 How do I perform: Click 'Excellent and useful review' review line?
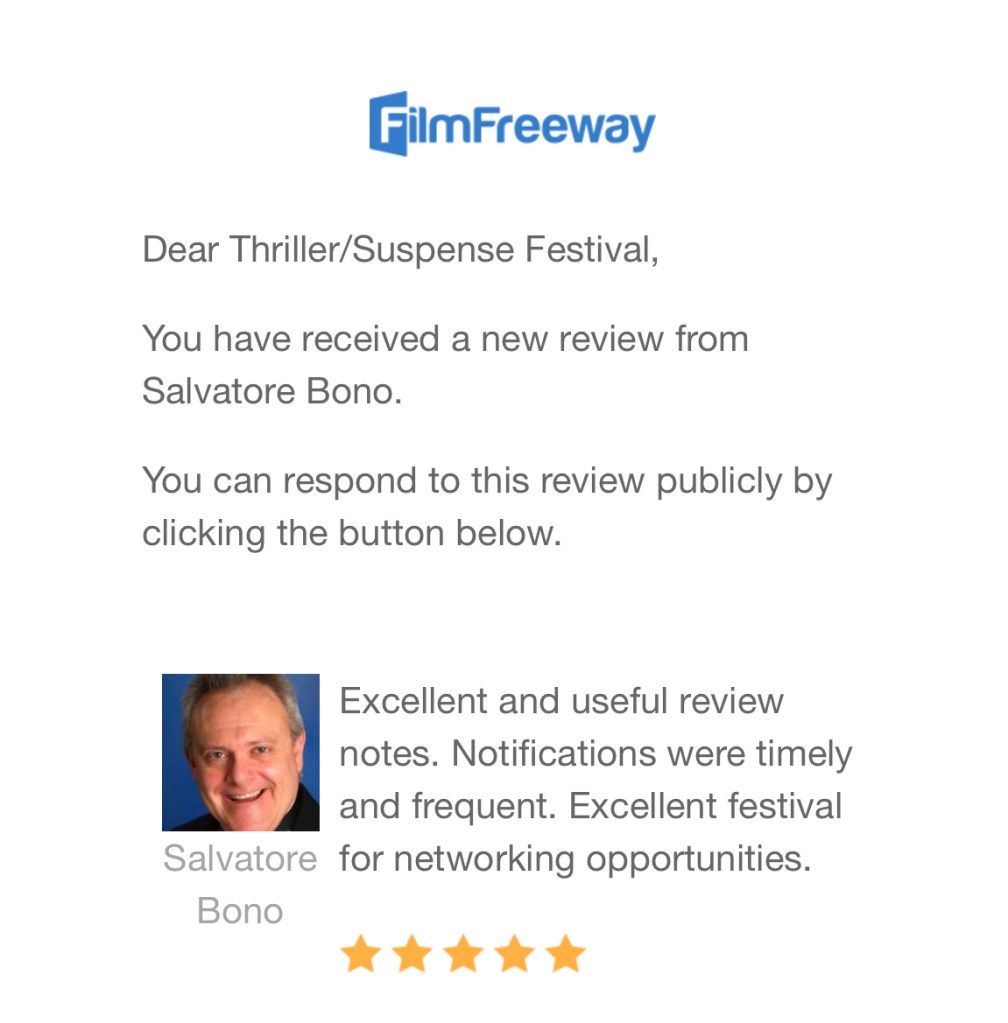point(561,701)
